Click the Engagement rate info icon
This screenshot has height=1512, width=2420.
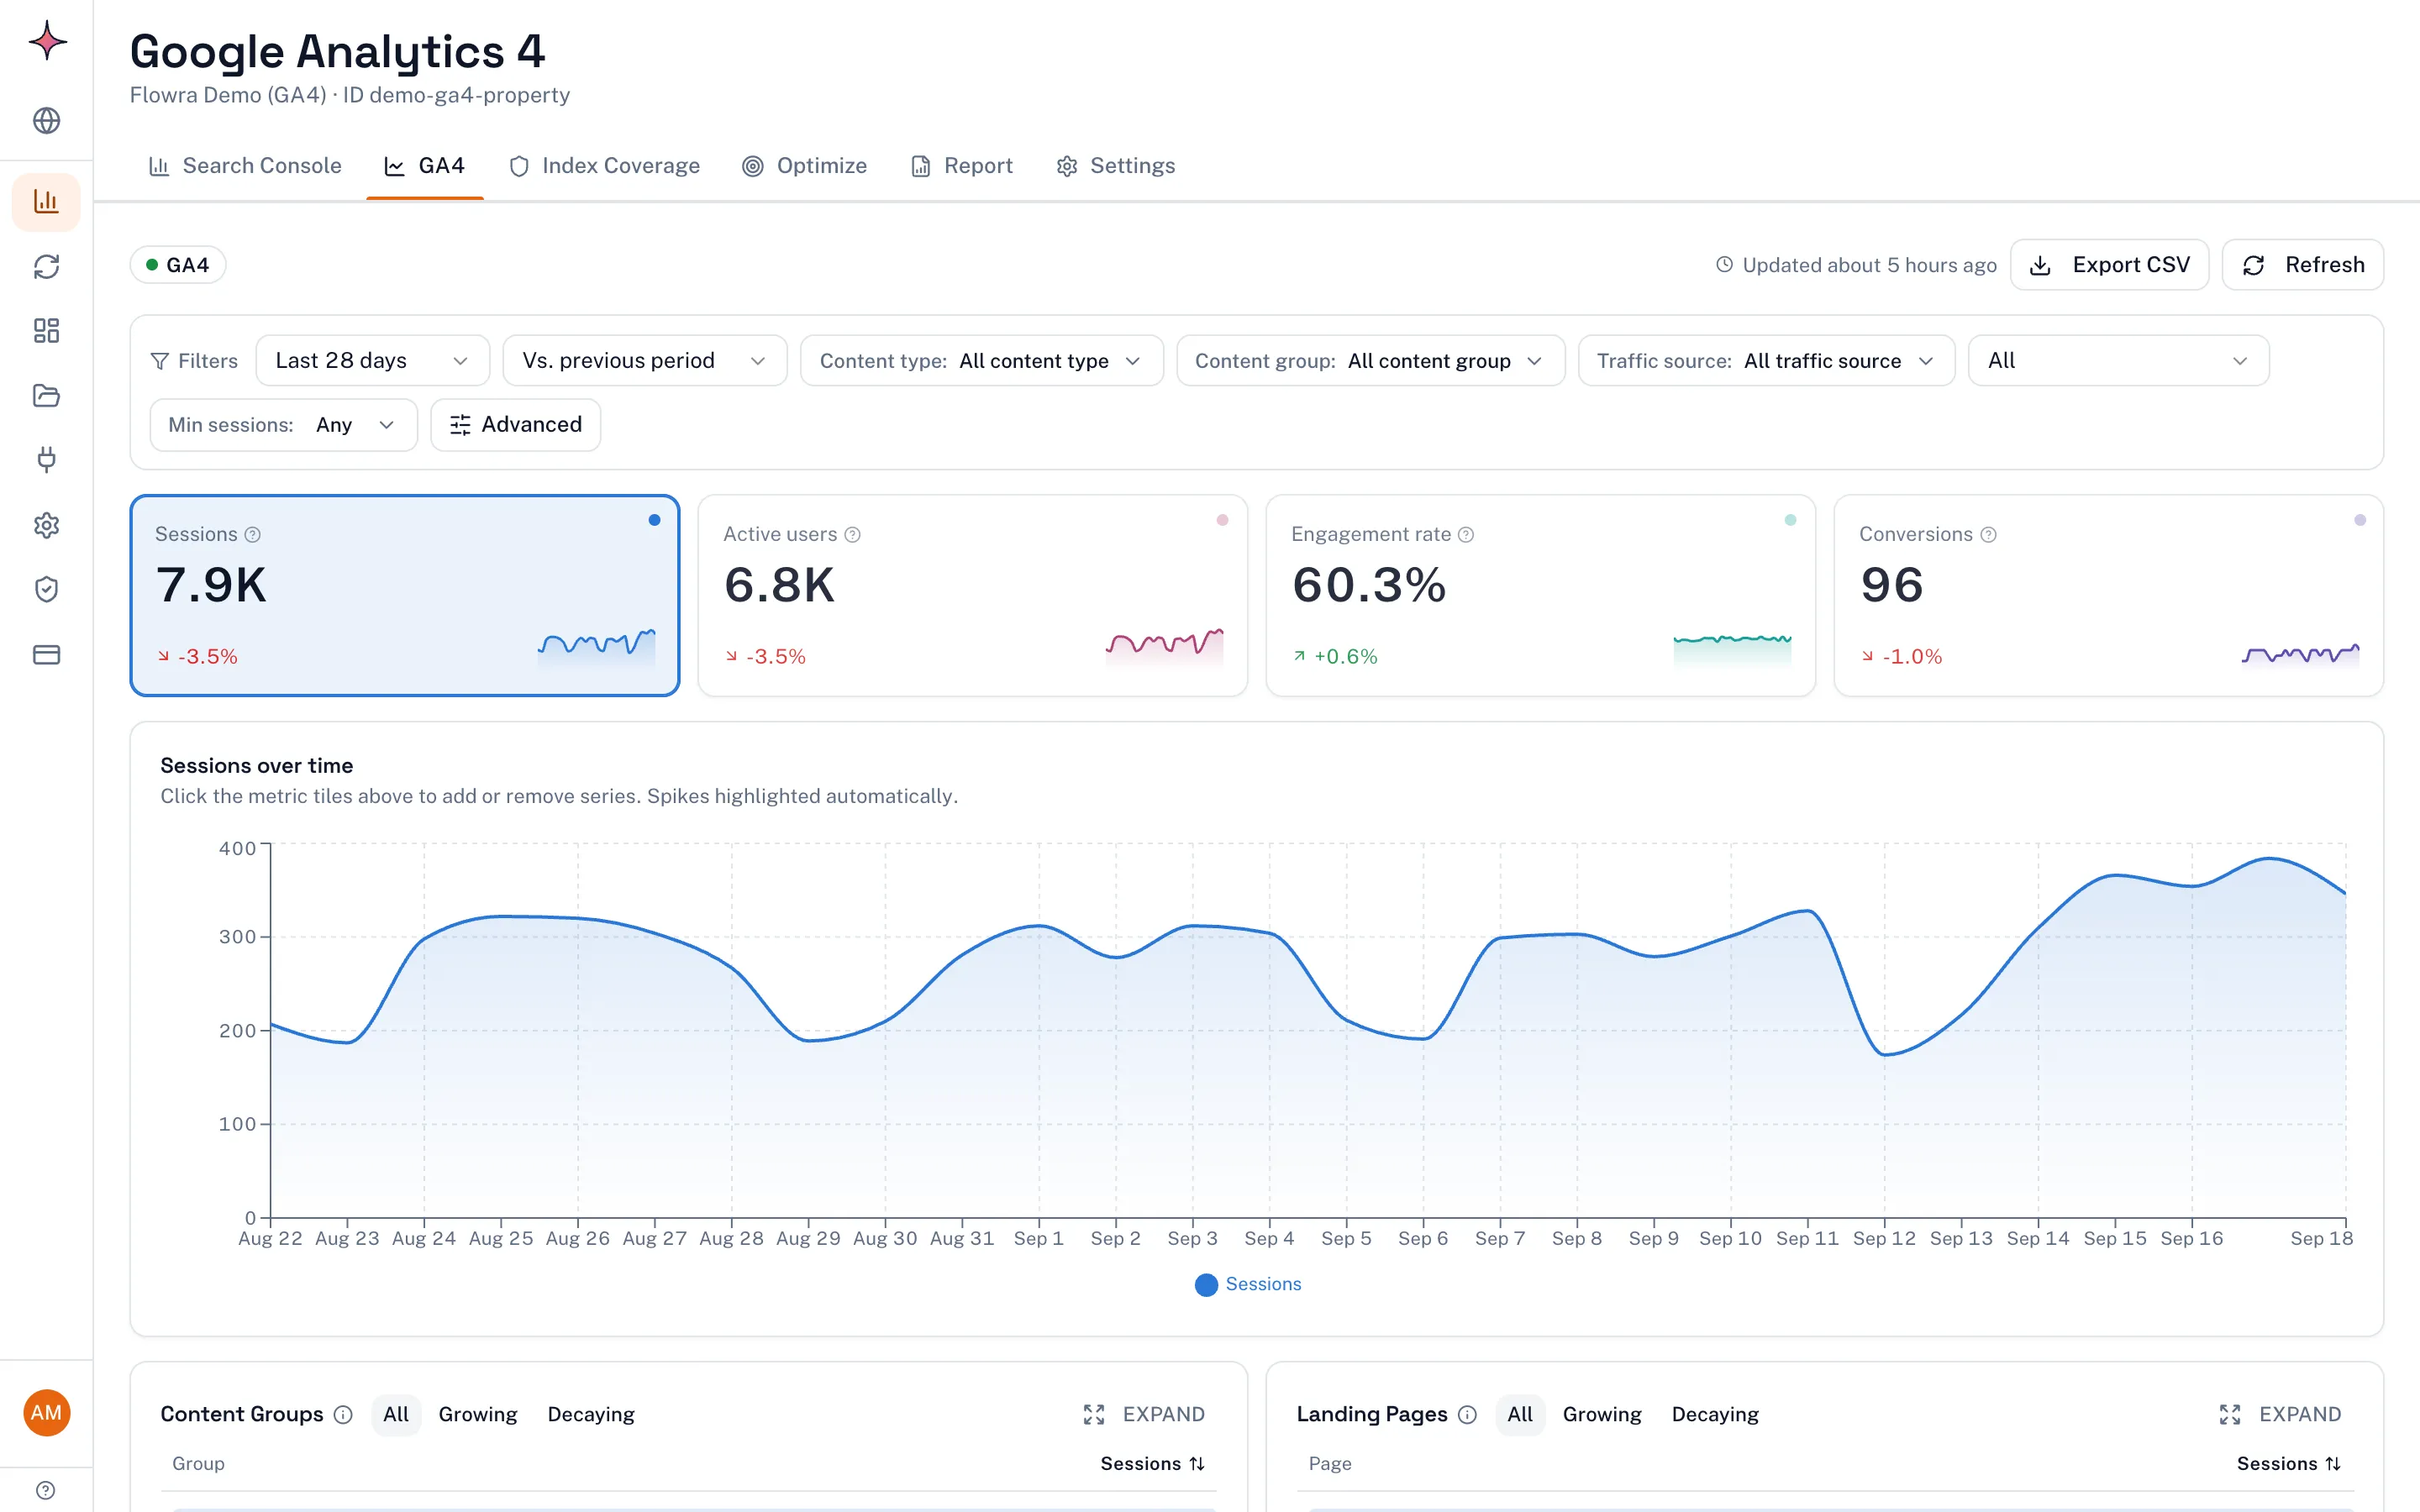[1466, 535]
